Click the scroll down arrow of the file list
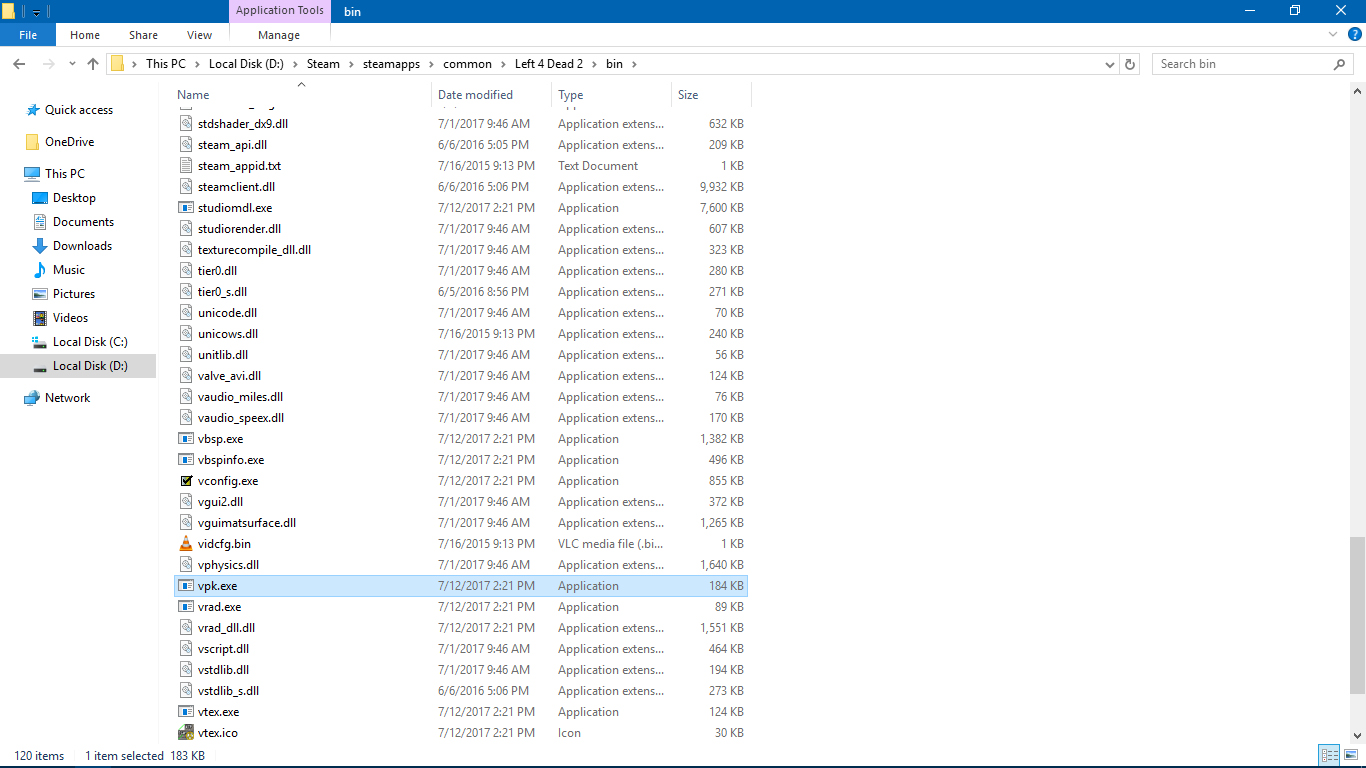 1357,735
